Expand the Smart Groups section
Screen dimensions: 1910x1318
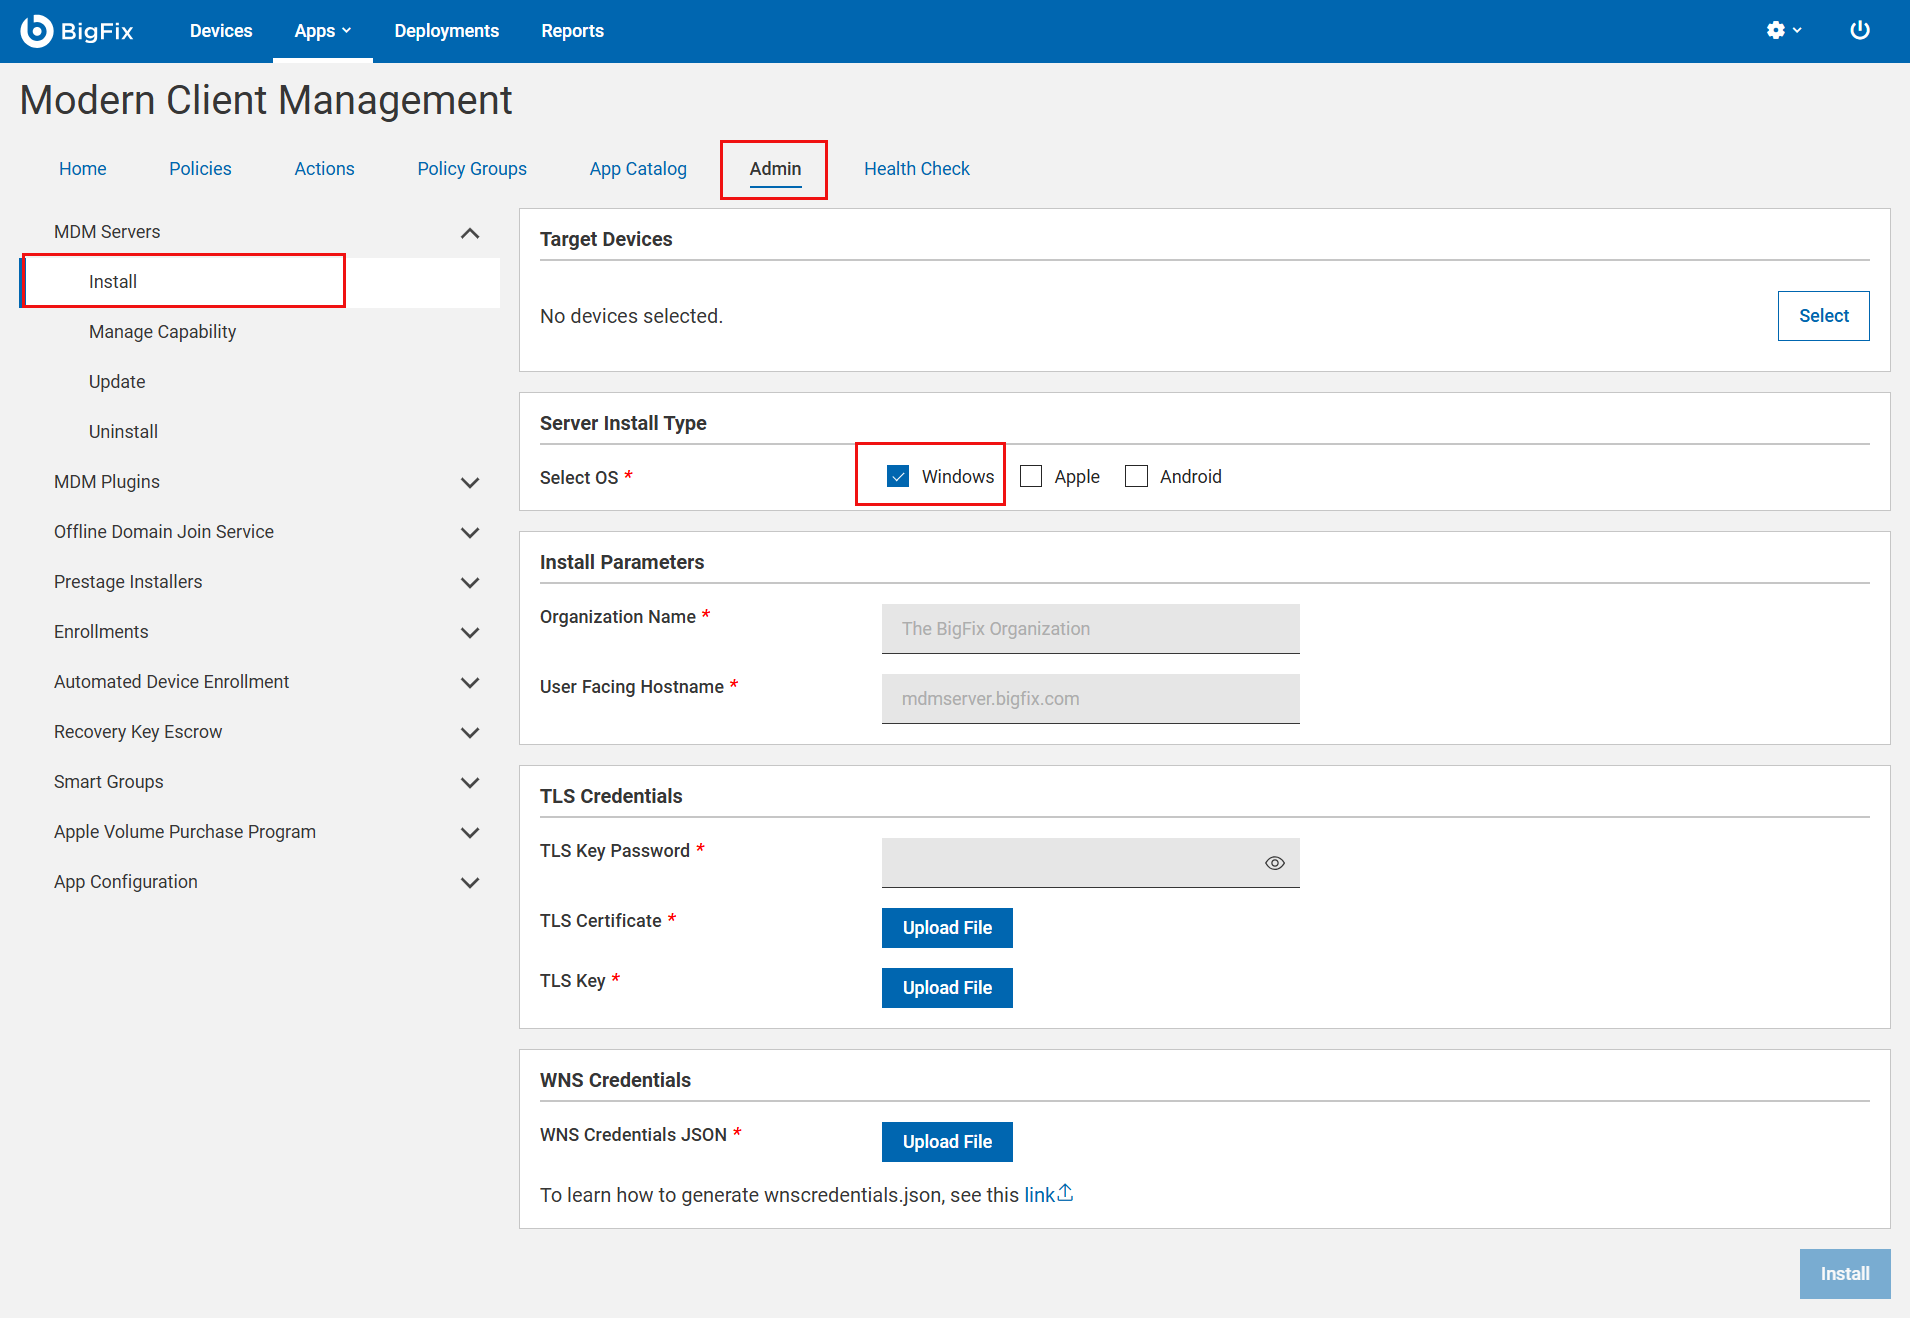[469, 782]
